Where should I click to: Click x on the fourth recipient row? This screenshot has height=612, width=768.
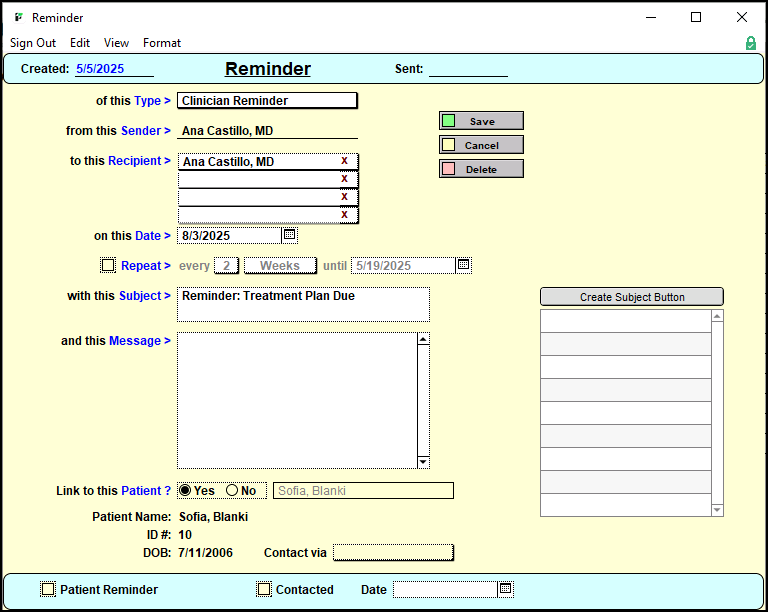(x=344, y=215)
